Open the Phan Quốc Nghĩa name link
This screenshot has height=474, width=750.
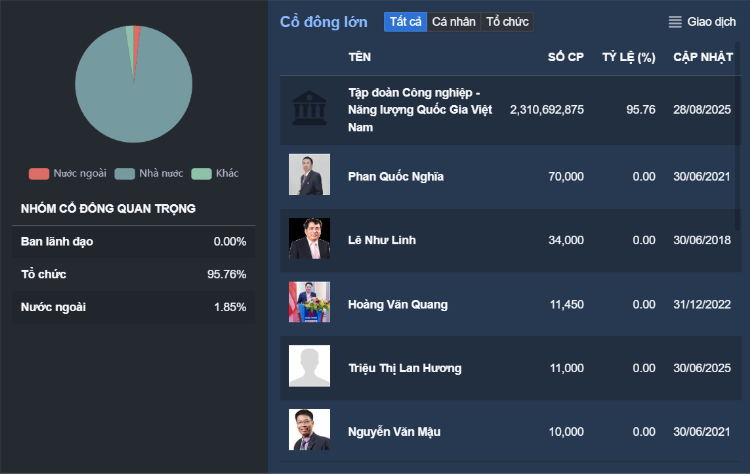[x=395, y=177]
